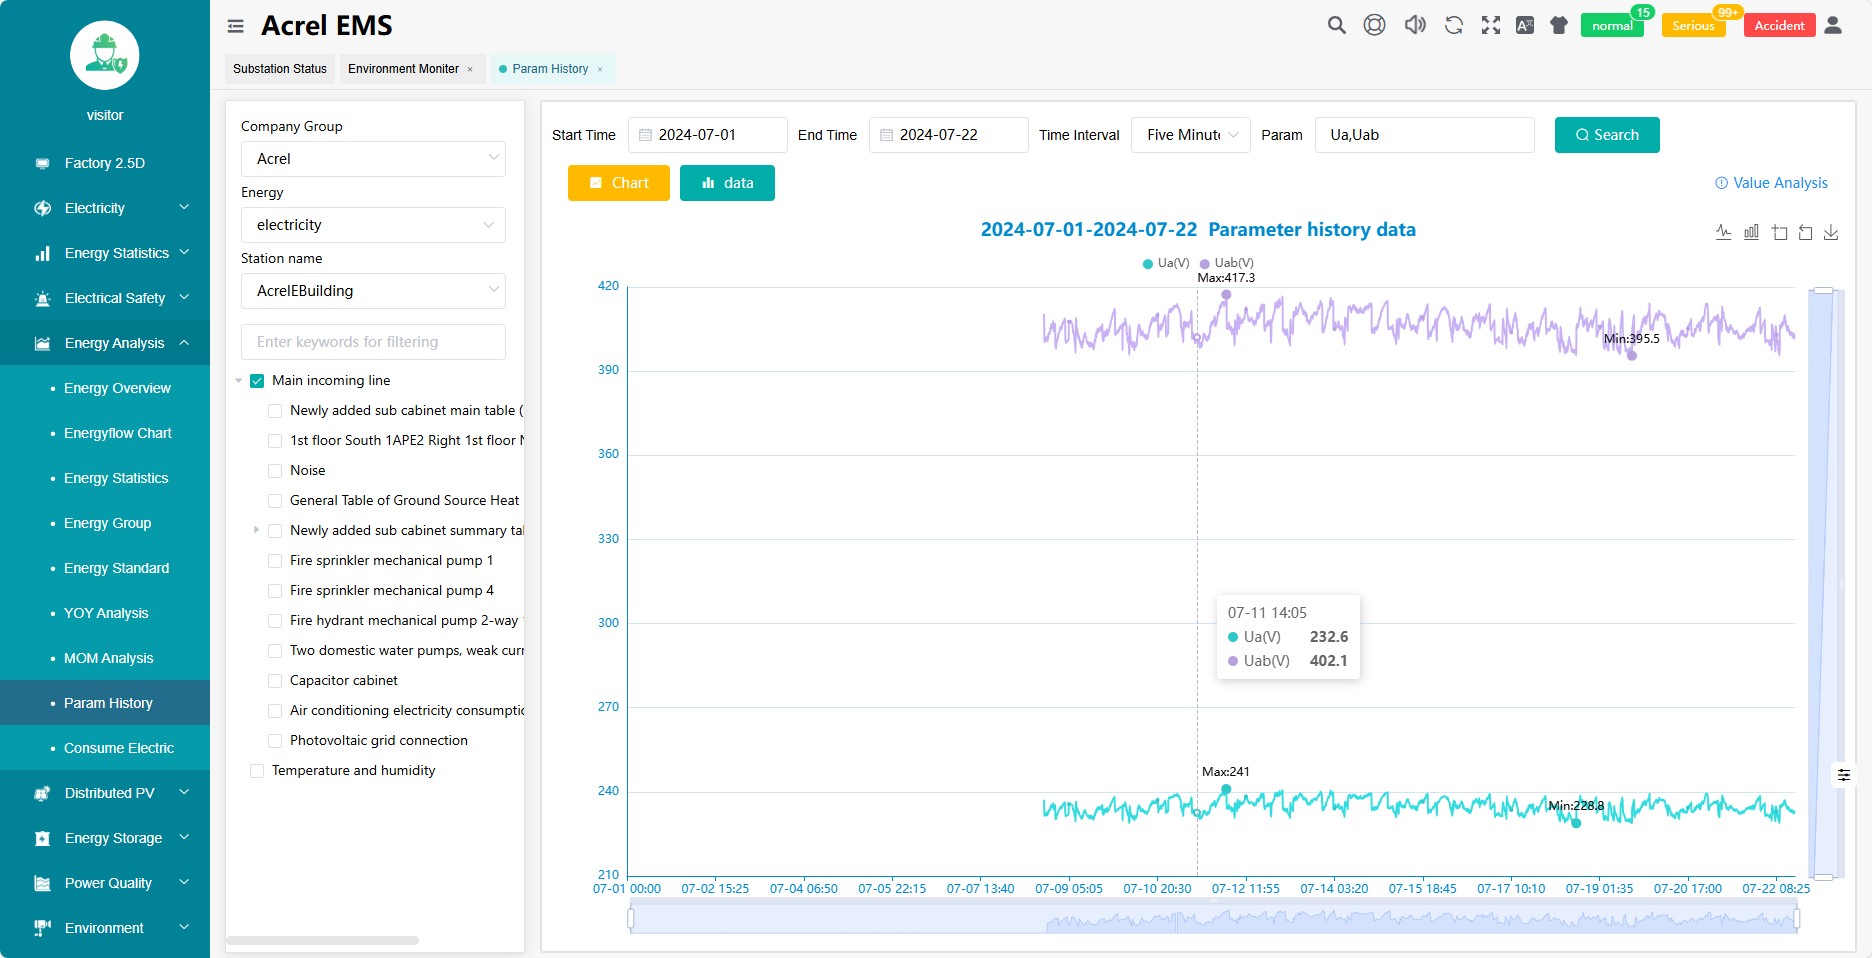
Task: Expand the Distributed PV sidebar menu
Action: click(110, 793)
